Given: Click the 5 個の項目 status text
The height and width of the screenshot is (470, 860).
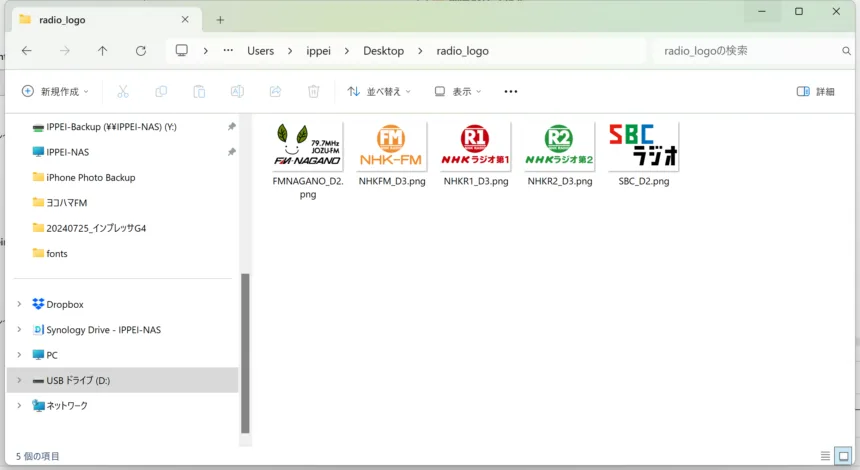Looking at the screenshot, I should [37, 456].
